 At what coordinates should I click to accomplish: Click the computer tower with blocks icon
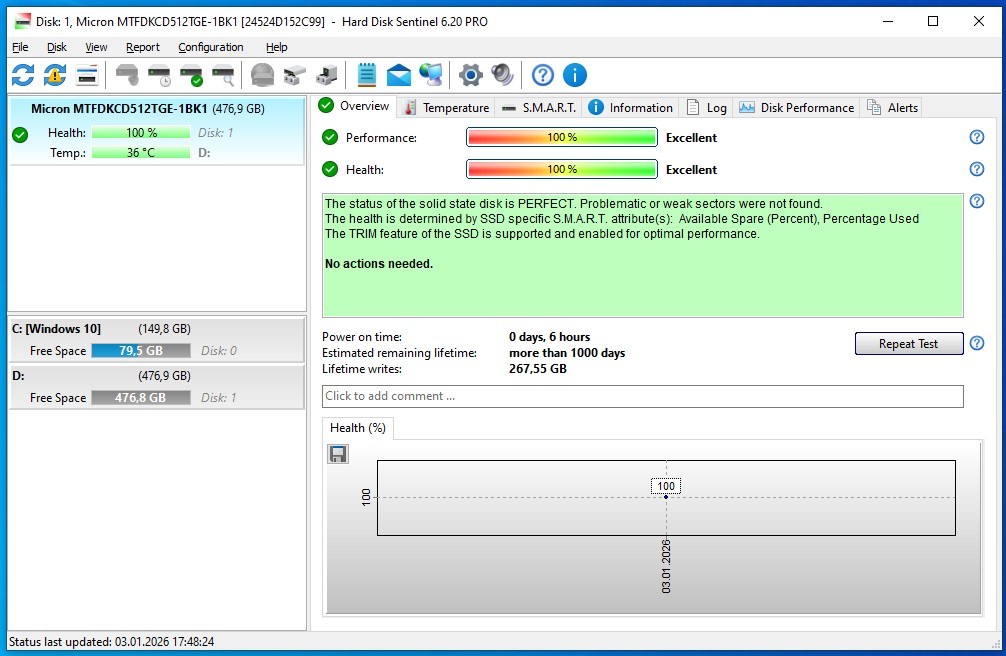(327, 75)
